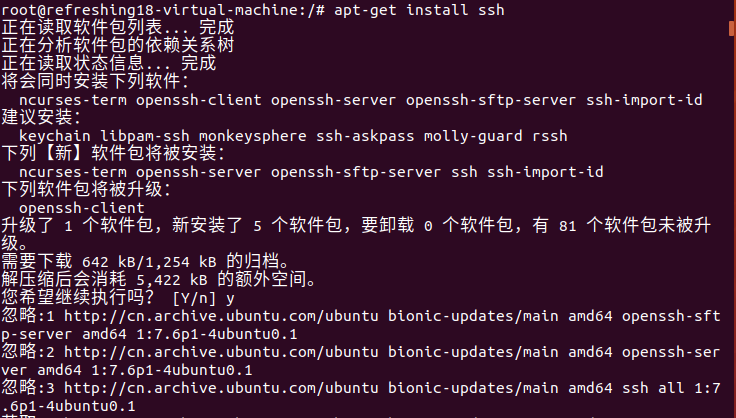This screenshot has width=736, height=418.
Task: Select the 'libpam-ssh' suggested package
Action: 145,136
